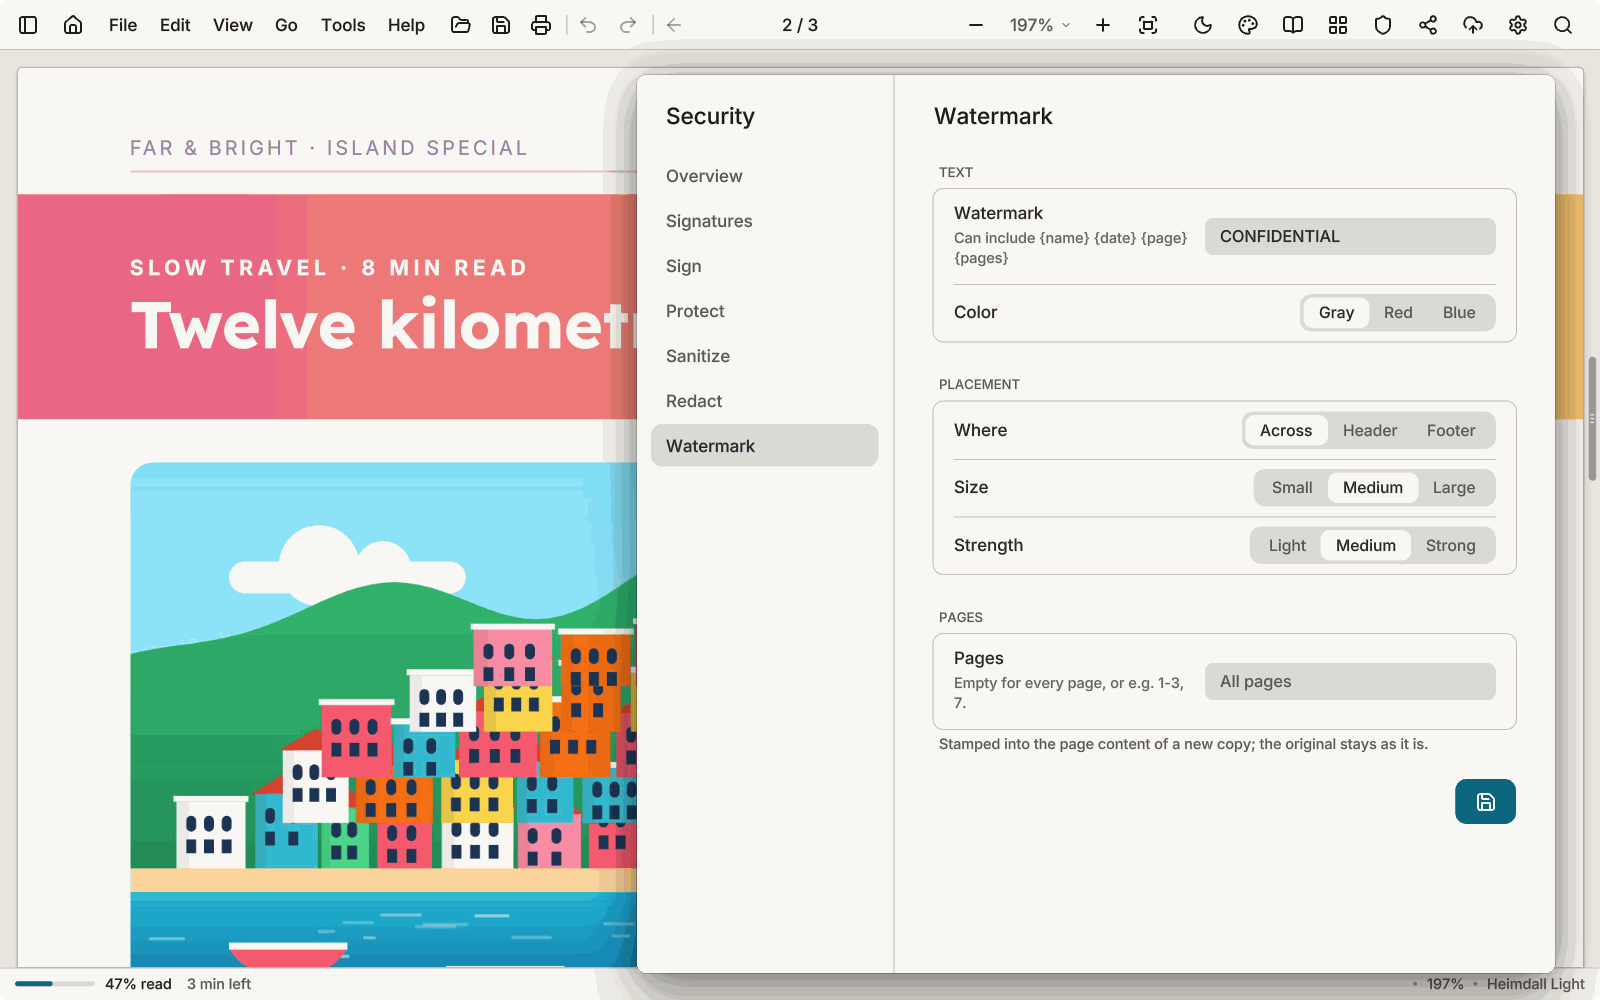
Task: Set watermark strength to Strong
Action: point(1450,546)
